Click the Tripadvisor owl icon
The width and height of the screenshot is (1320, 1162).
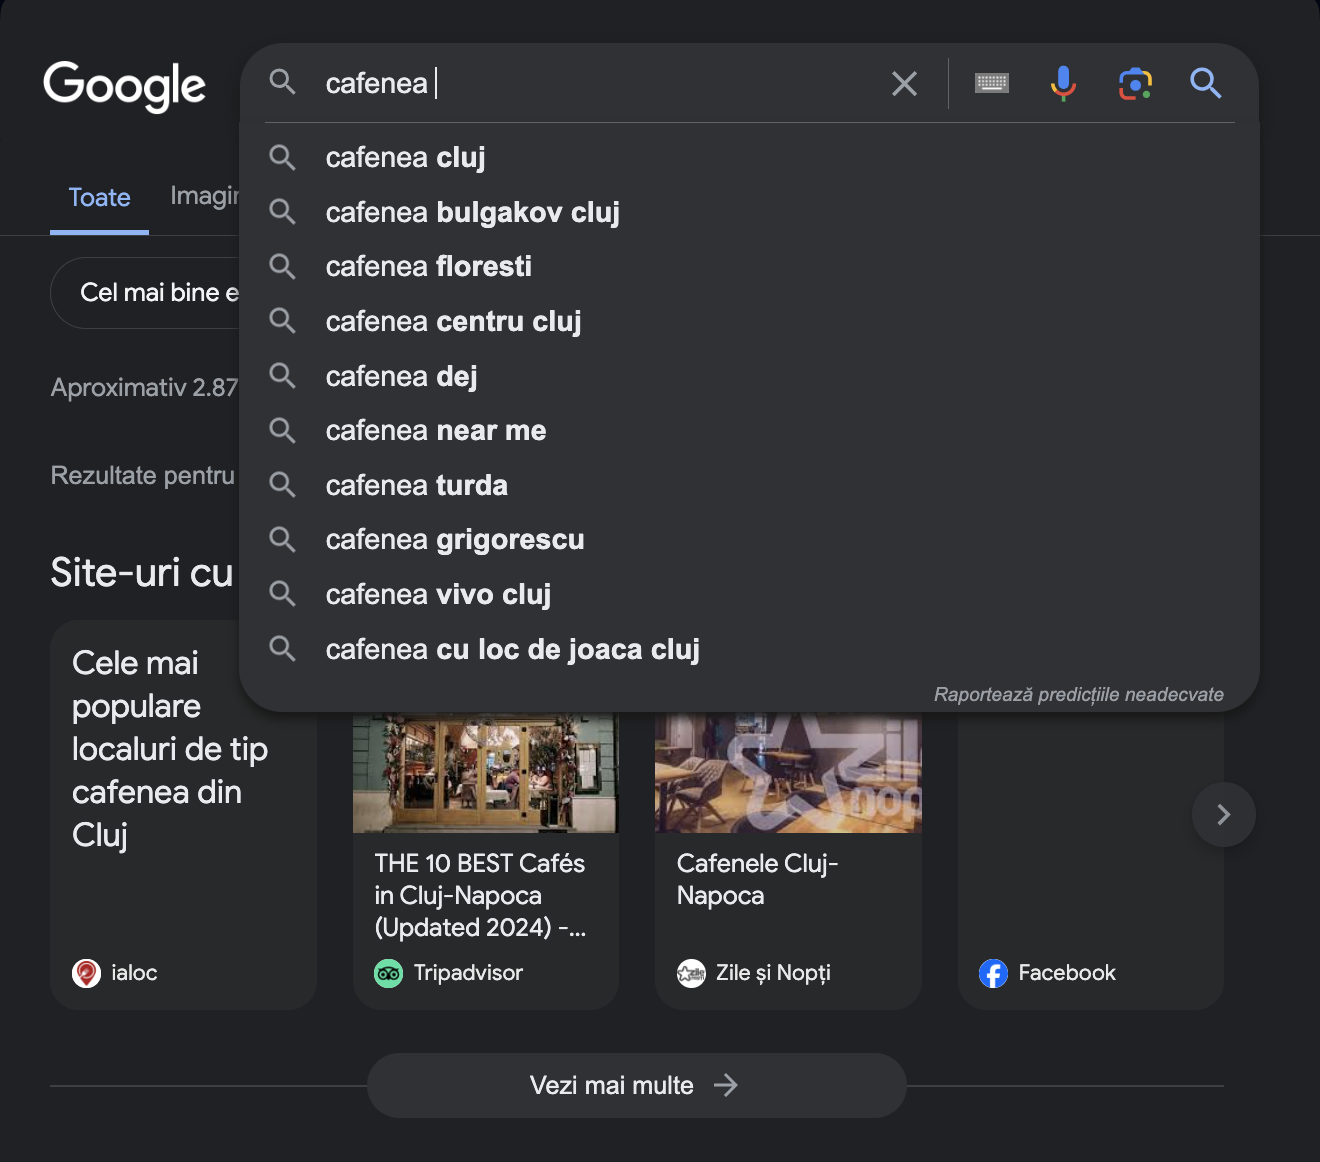(388, 973)
